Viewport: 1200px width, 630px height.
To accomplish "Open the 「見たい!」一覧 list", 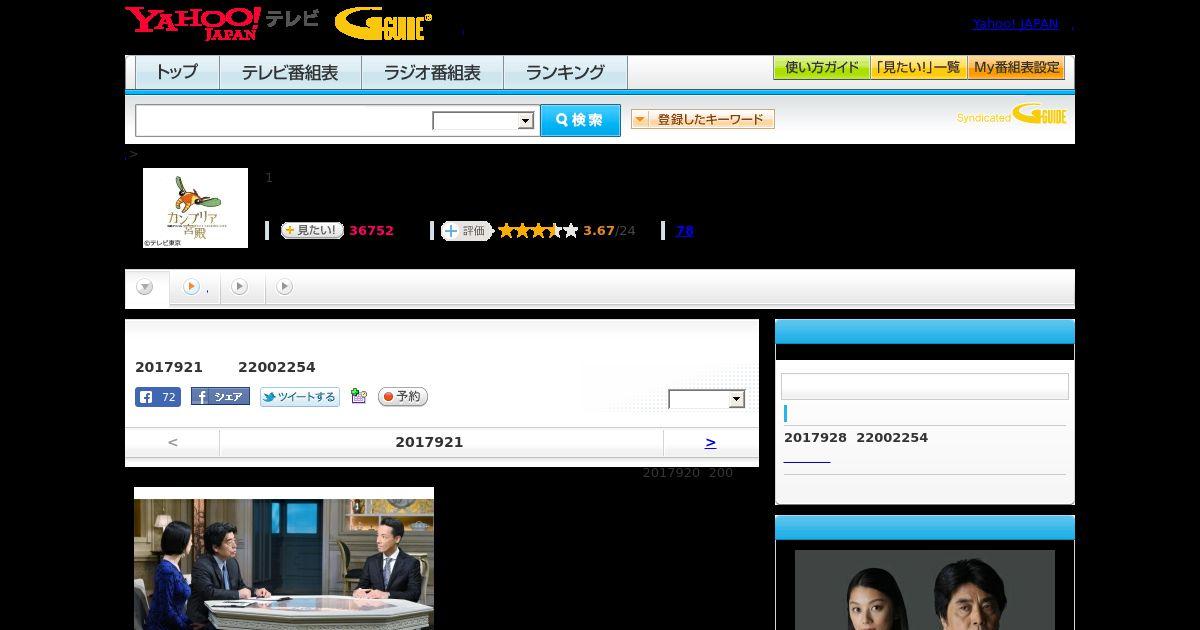I will click(x=918, y=68).
